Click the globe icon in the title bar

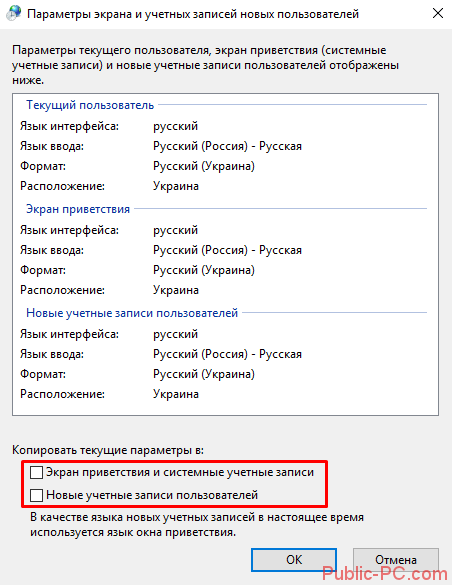tap(13, 13)
